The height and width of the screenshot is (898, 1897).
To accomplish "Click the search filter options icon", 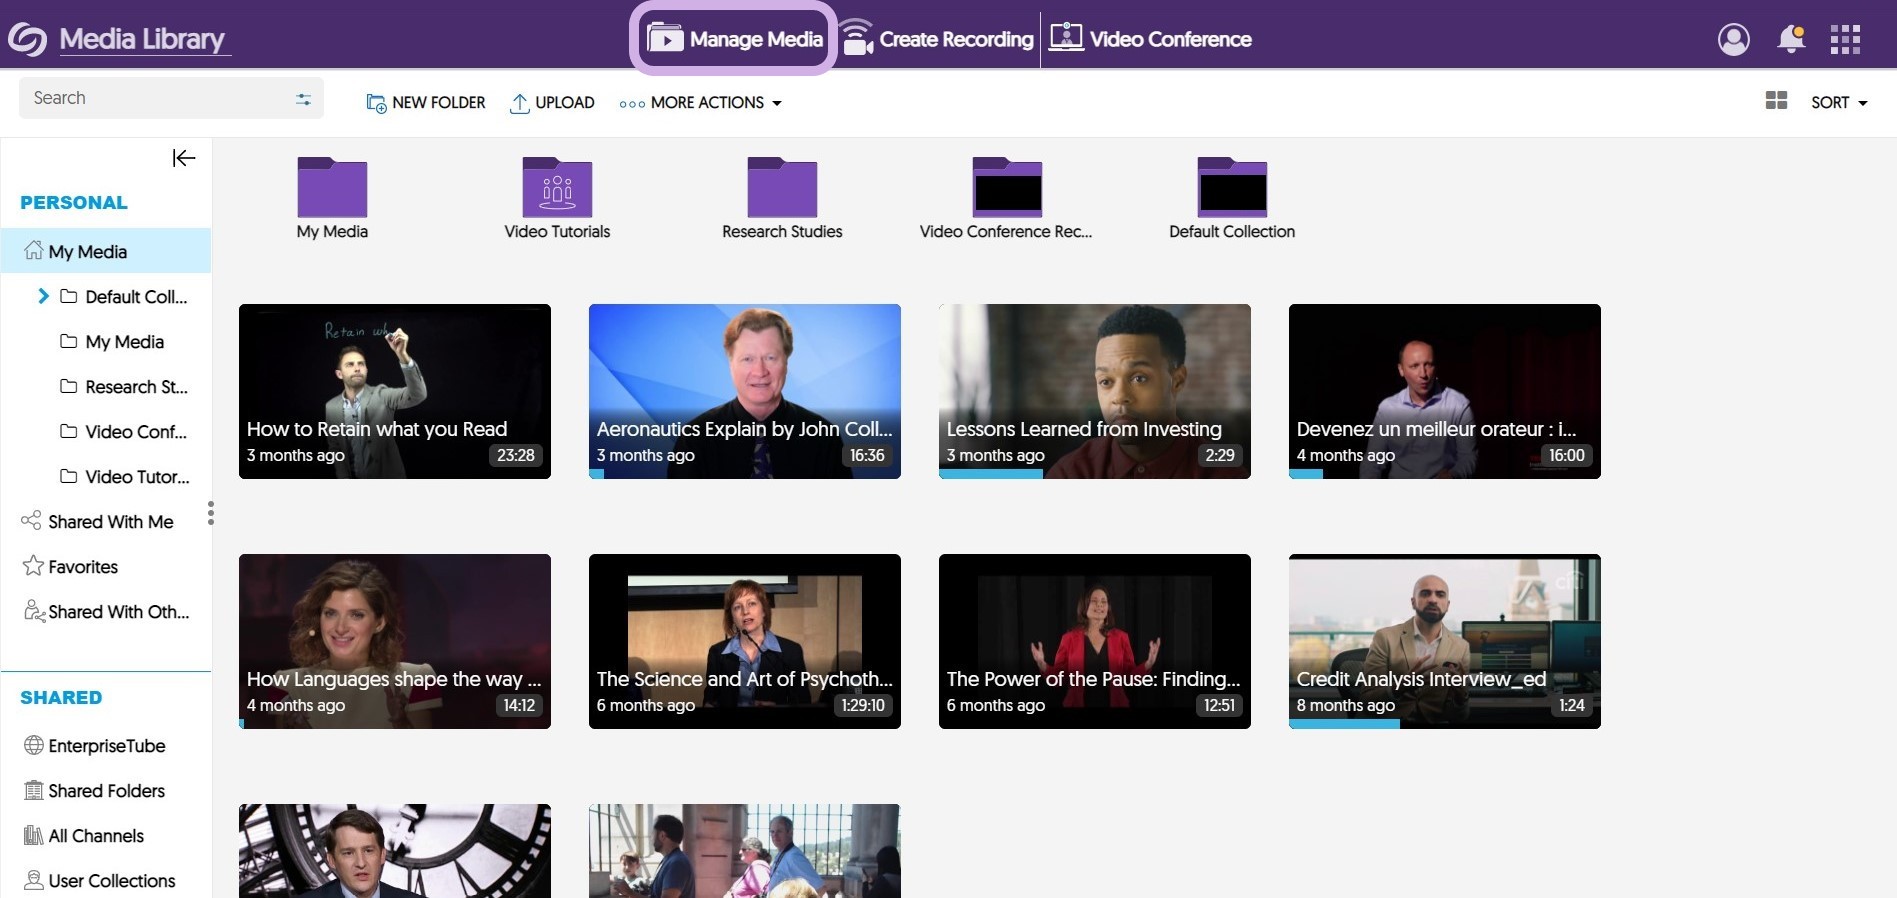I will coord(303,99).
